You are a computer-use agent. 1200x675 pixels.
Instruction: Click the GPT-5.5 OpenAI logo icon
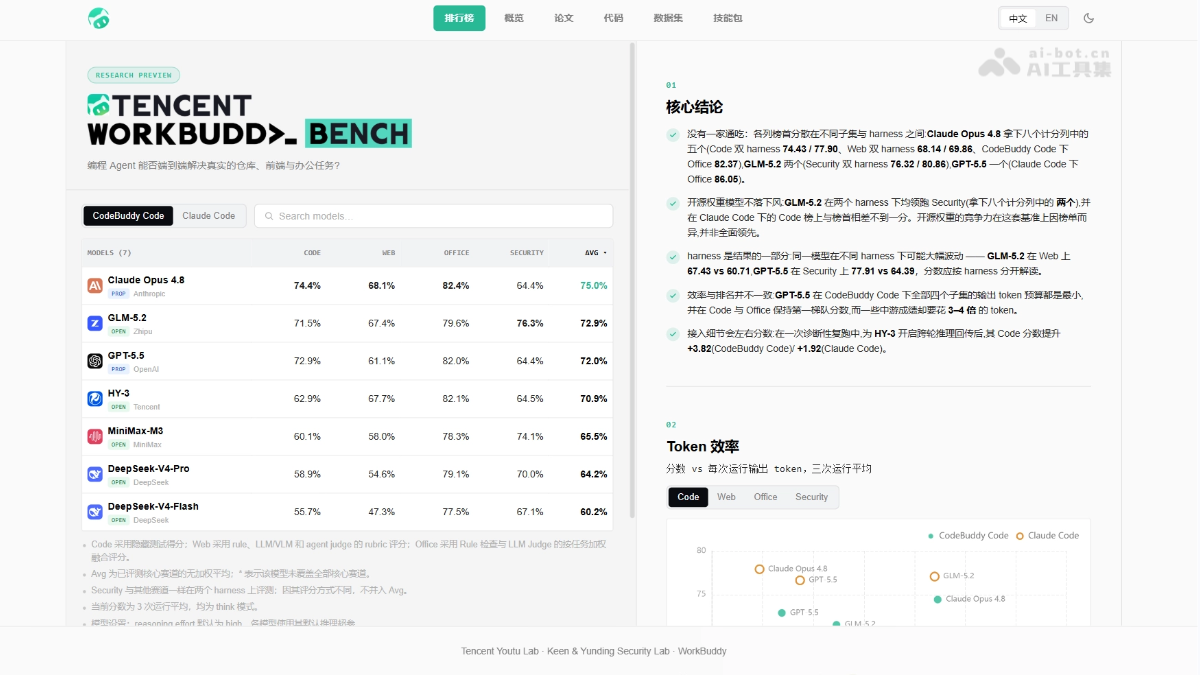point(95,361)
